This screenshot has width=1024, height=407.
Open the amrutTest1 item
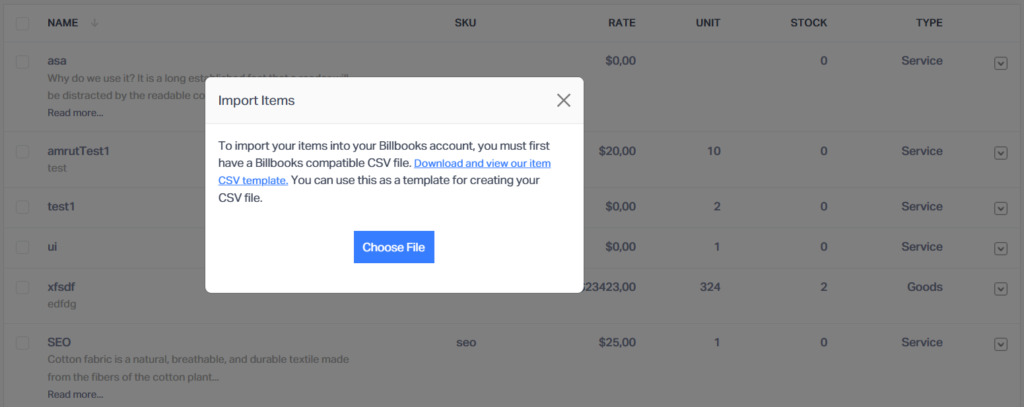coord(78,151)
